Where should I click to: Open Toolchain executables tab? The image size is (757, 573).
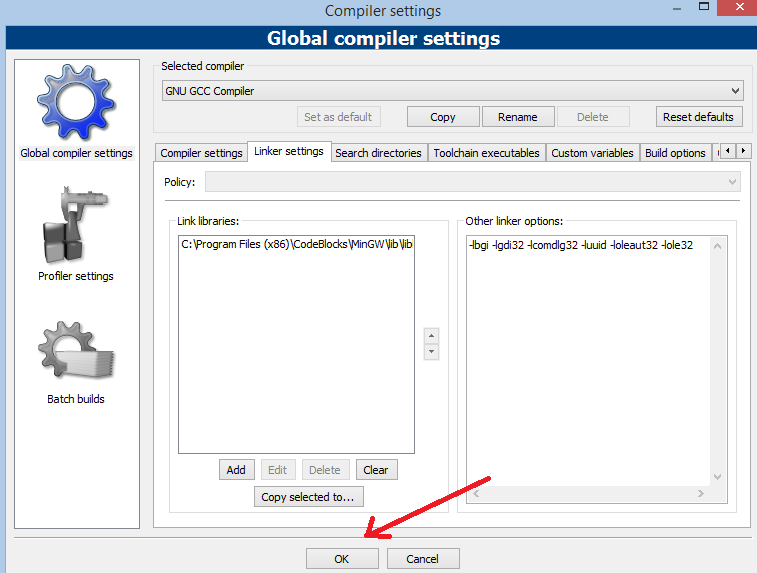pyautogui.click(x=487, y=153)
